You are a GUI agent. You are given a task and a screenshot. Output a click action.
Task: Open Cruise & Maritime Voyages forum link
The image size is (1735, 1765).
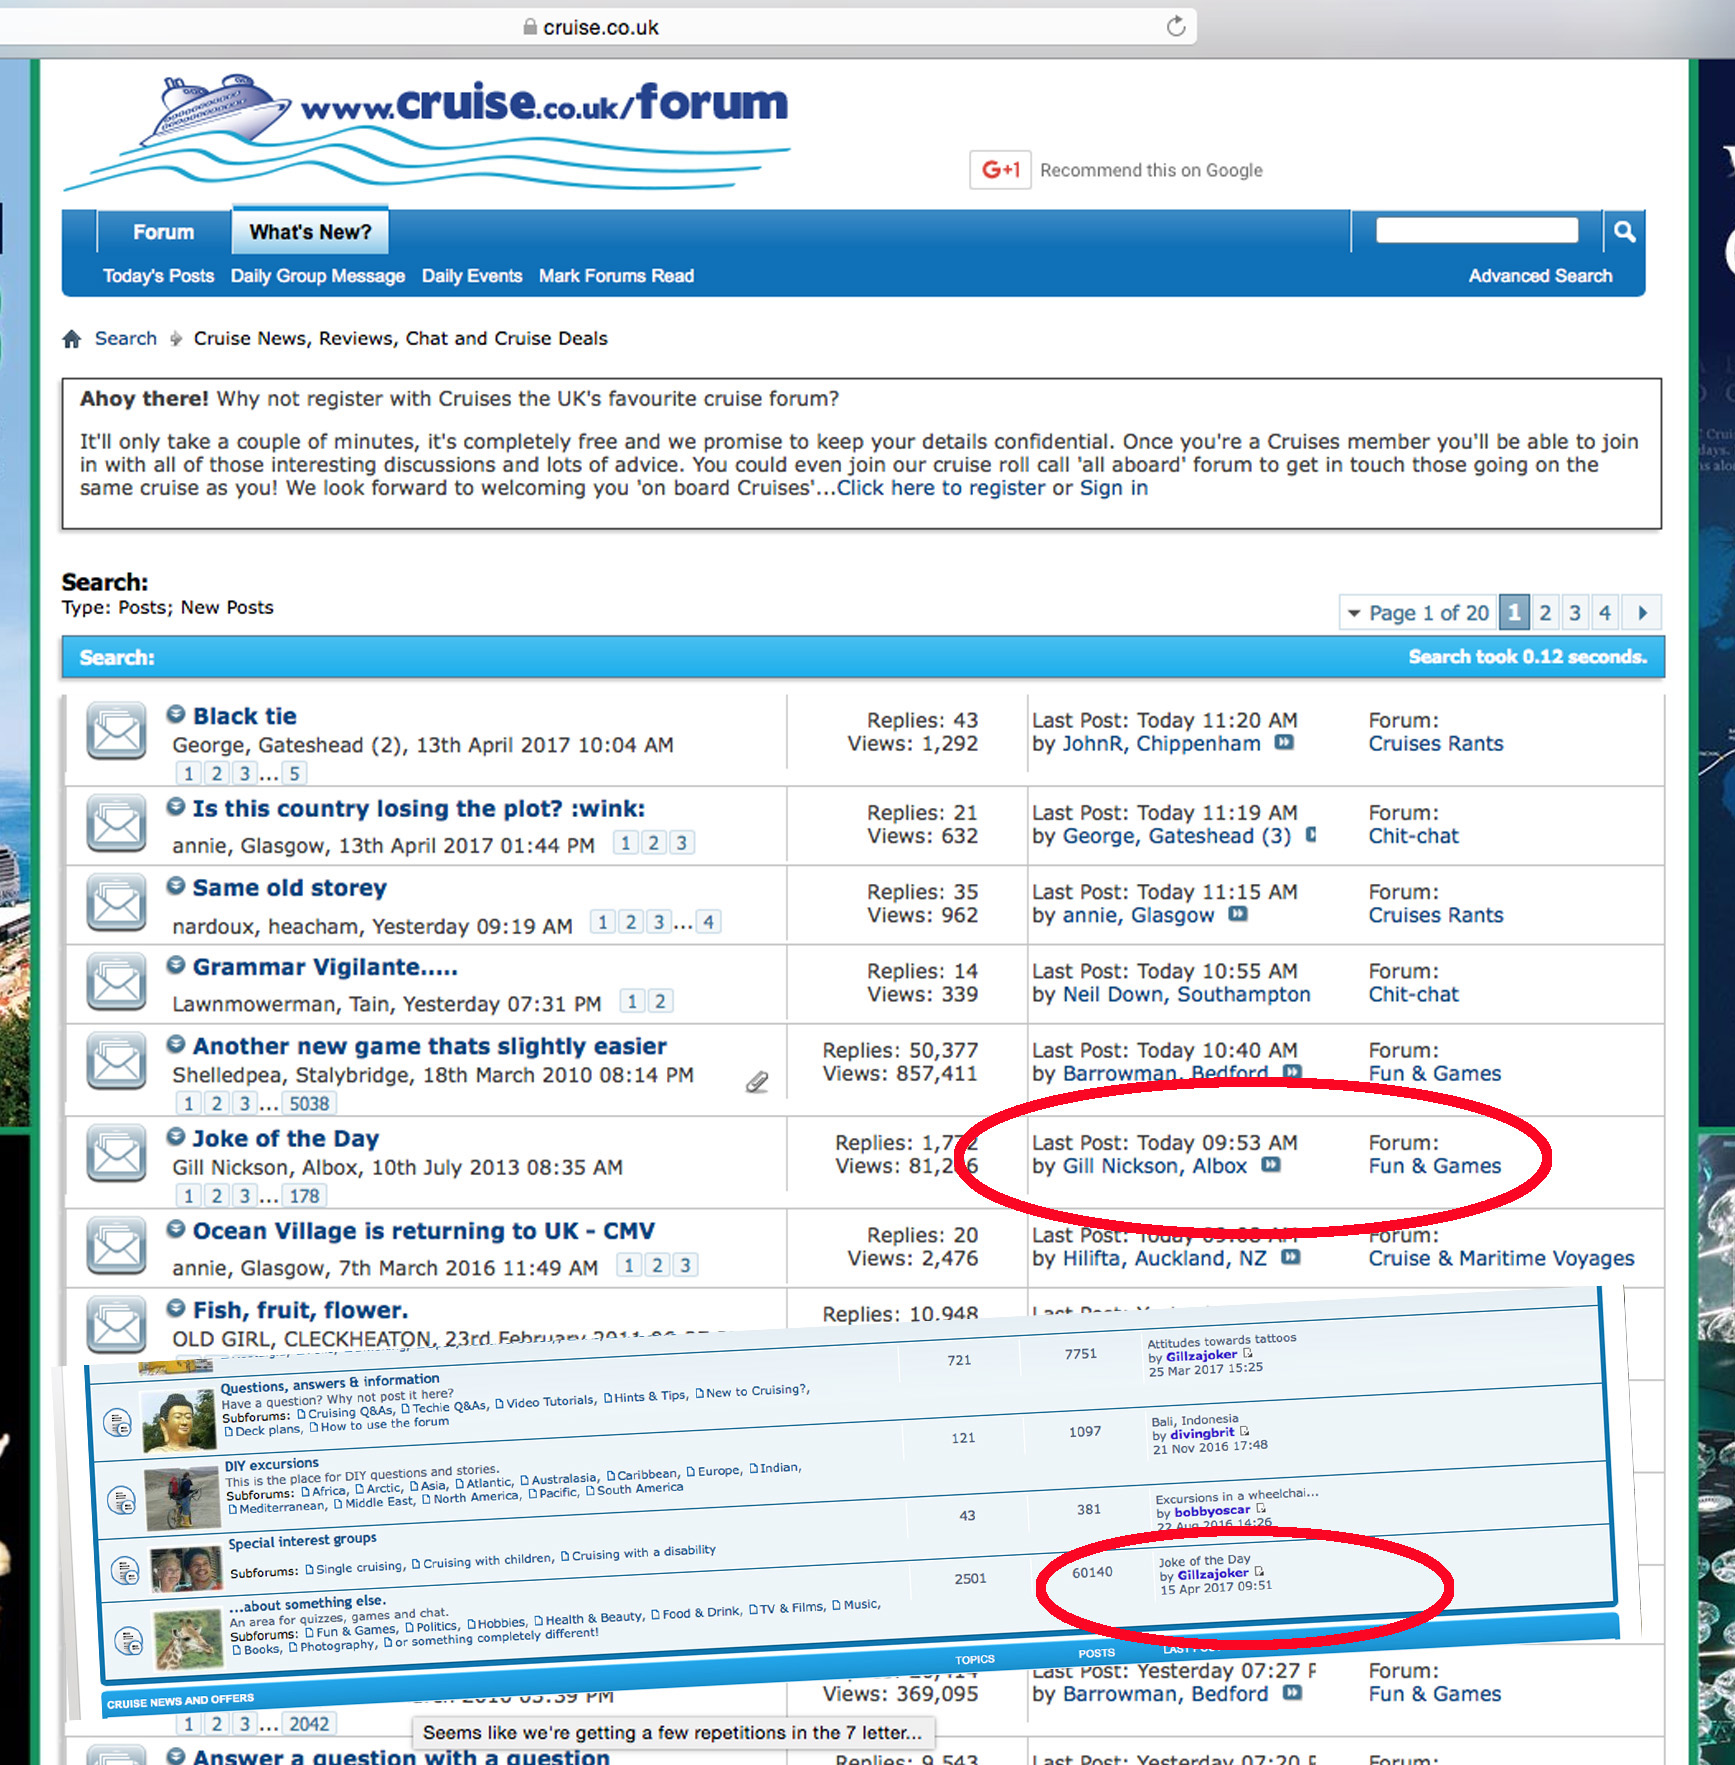point(1501,1258)
